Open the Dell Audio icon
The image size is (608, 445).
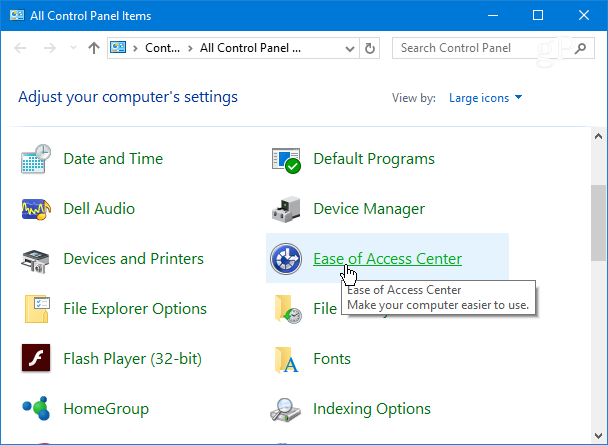(x=36, y=209)
